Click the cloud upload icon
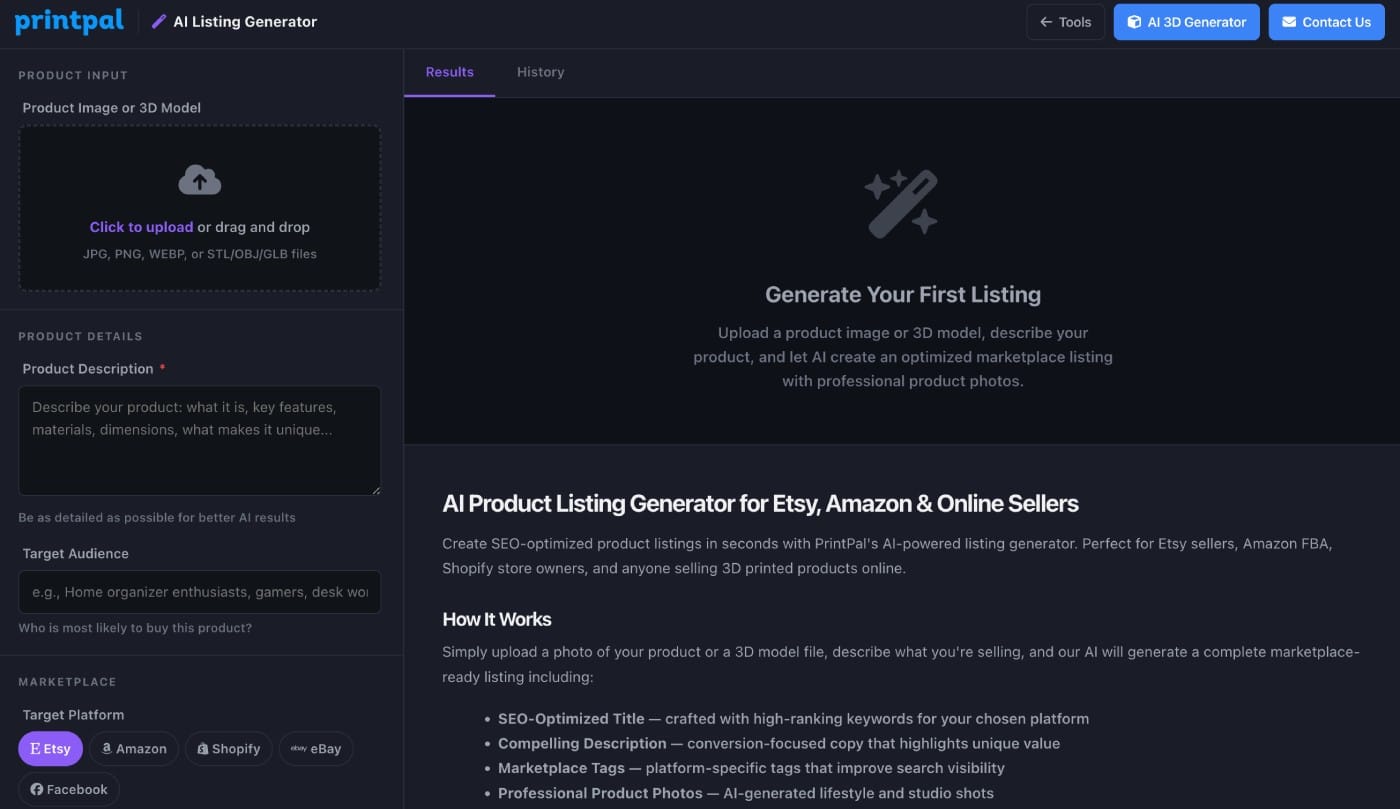Screen dimensions: 1400x809 200,180
